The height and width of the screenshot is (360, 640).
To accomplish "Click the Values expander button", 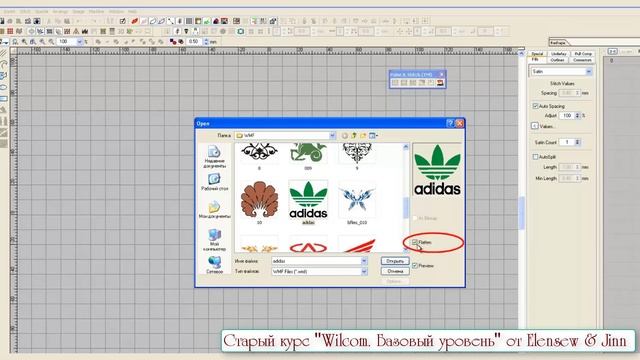I will click(535, 126).
